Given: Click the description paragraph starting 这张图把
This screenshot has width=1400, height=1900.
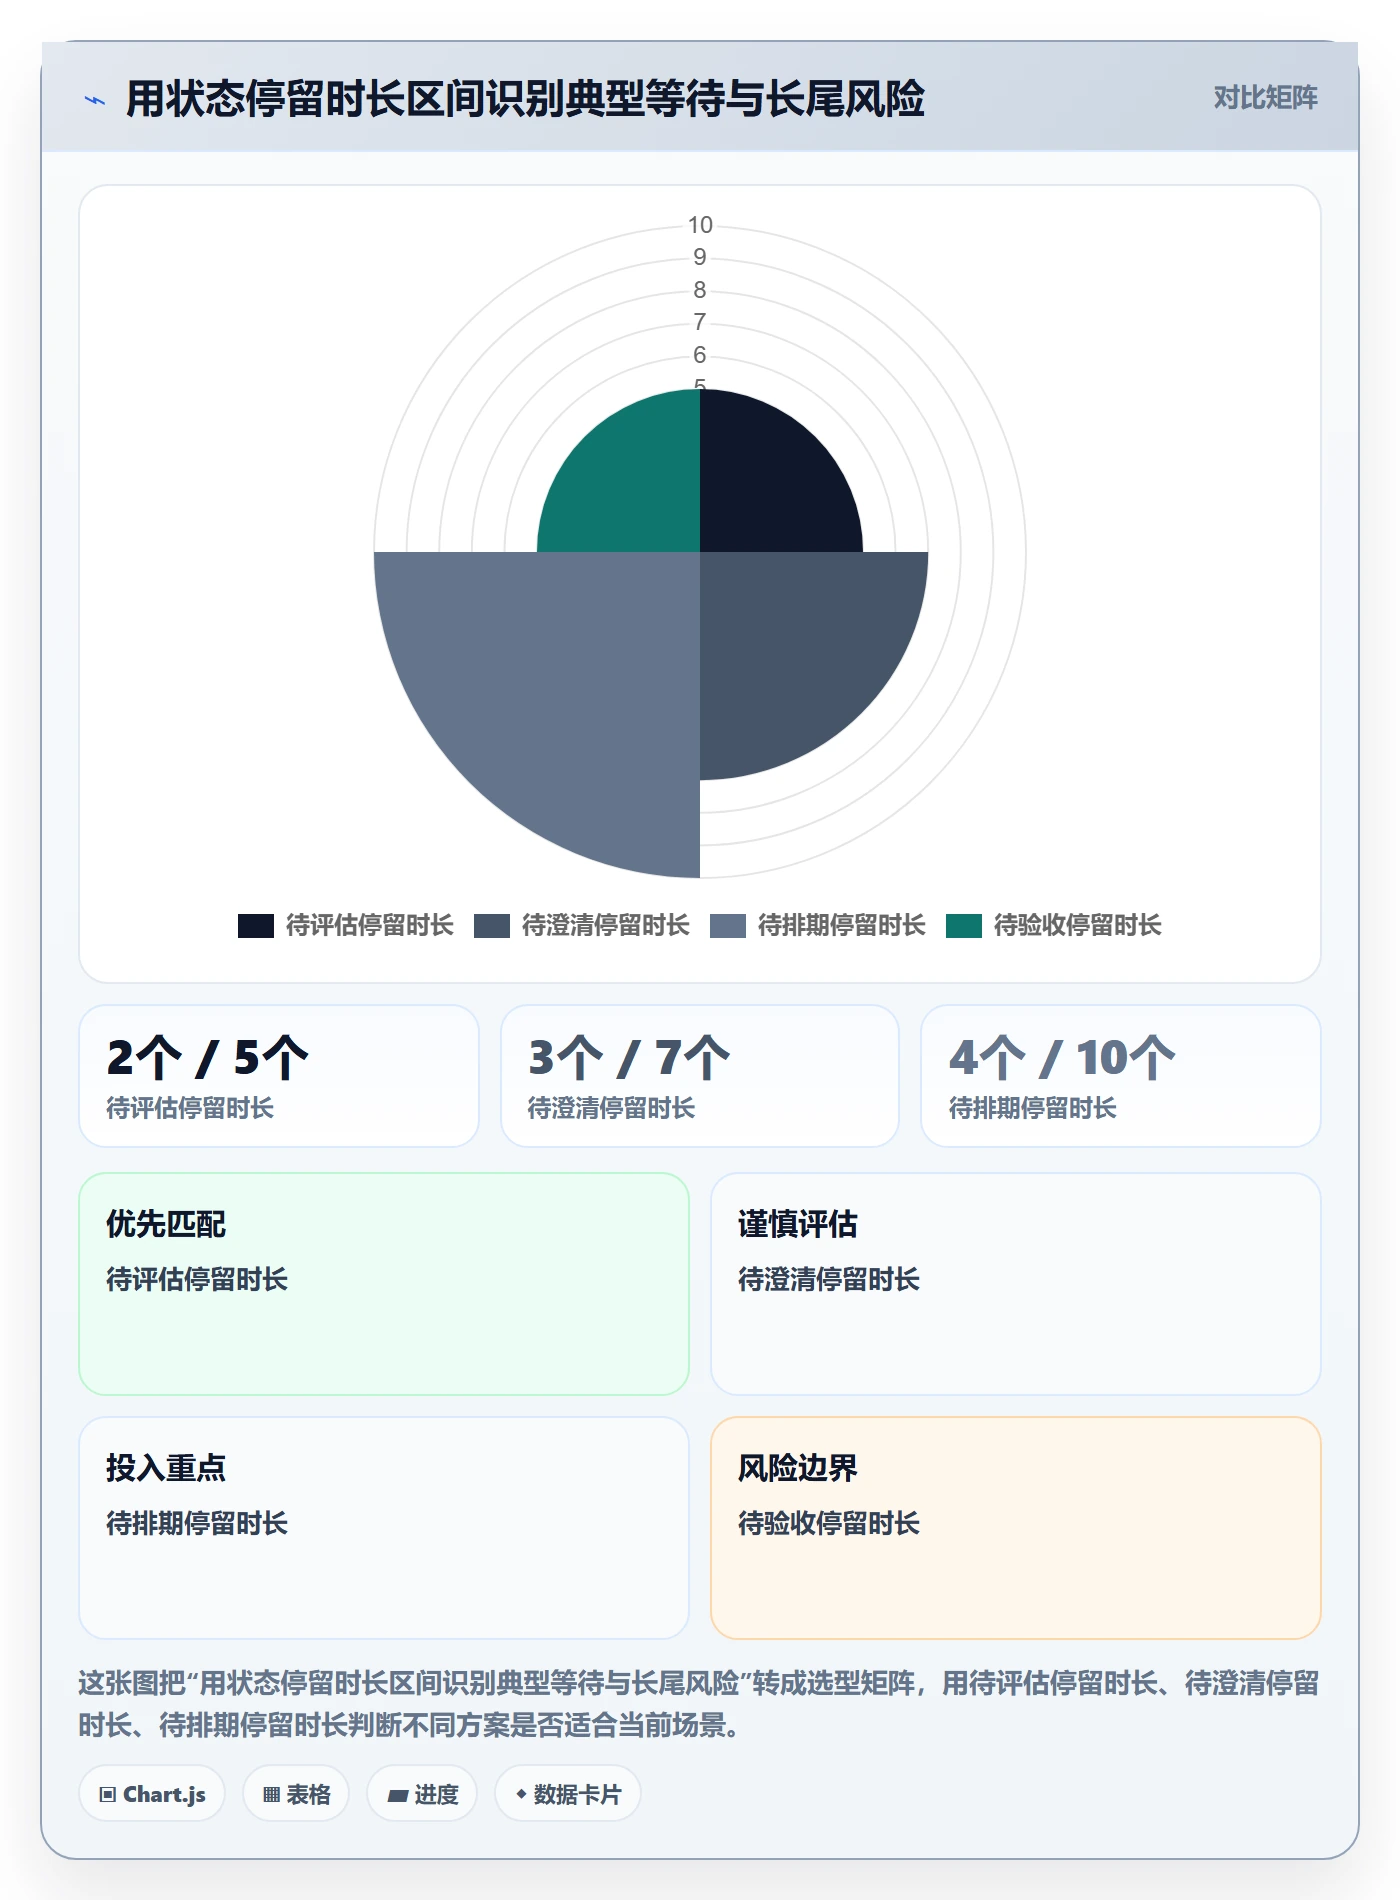Looking at the screenshot, I should [699, 1704].
